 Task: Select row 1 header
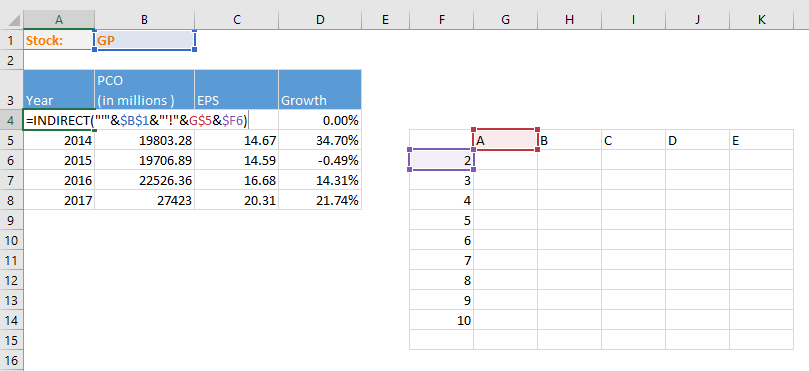(11, 40)
